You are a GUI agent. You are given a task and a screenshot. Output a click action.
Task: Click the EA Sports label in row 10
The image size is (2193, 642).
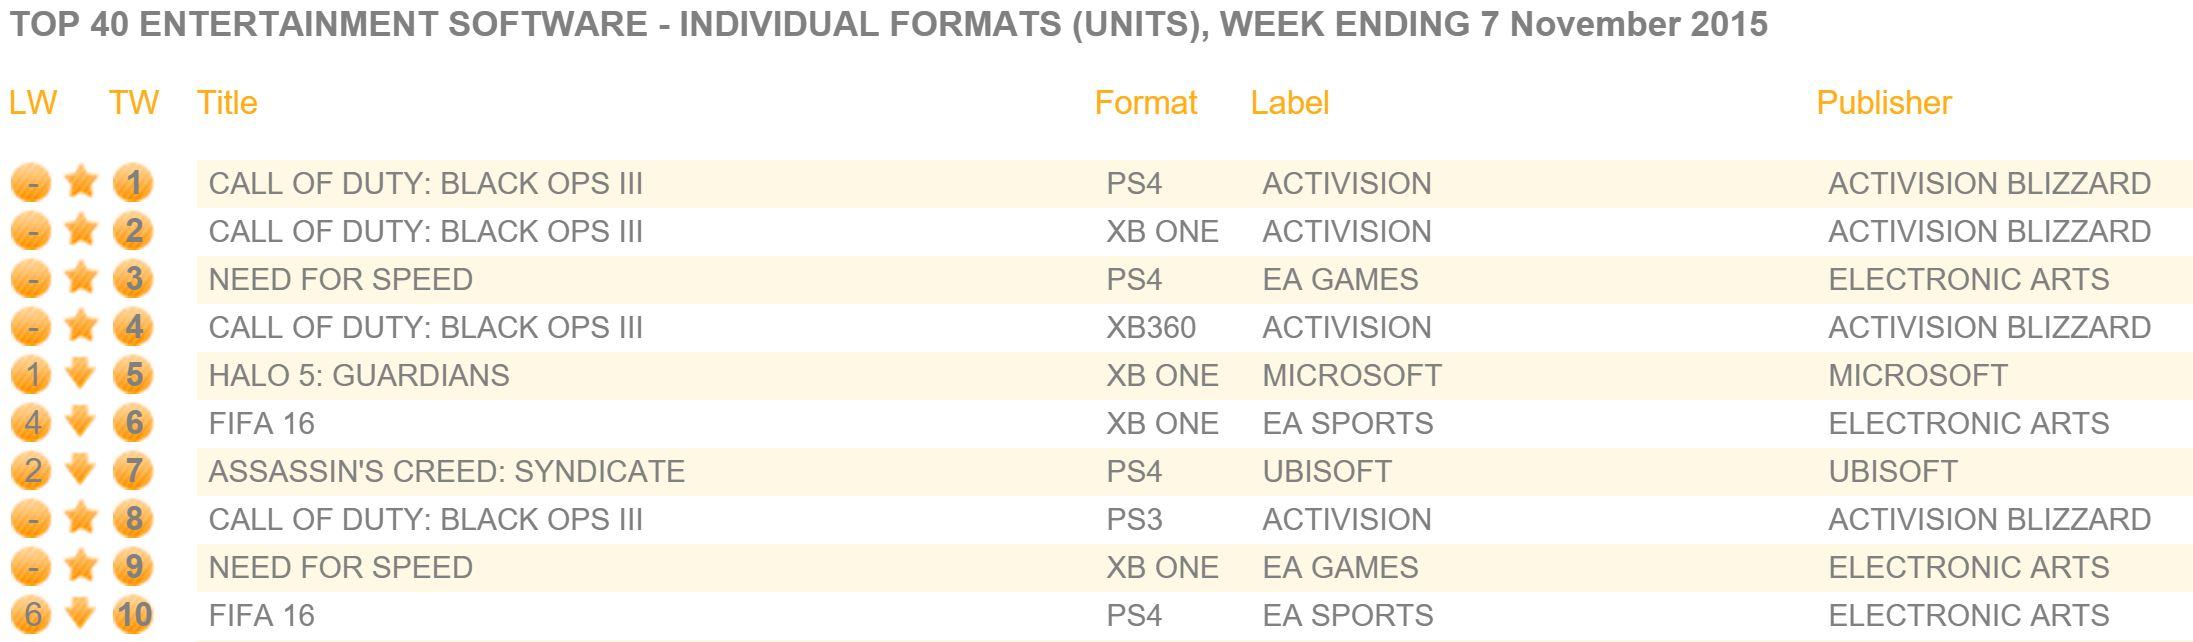click(1347, 615)
